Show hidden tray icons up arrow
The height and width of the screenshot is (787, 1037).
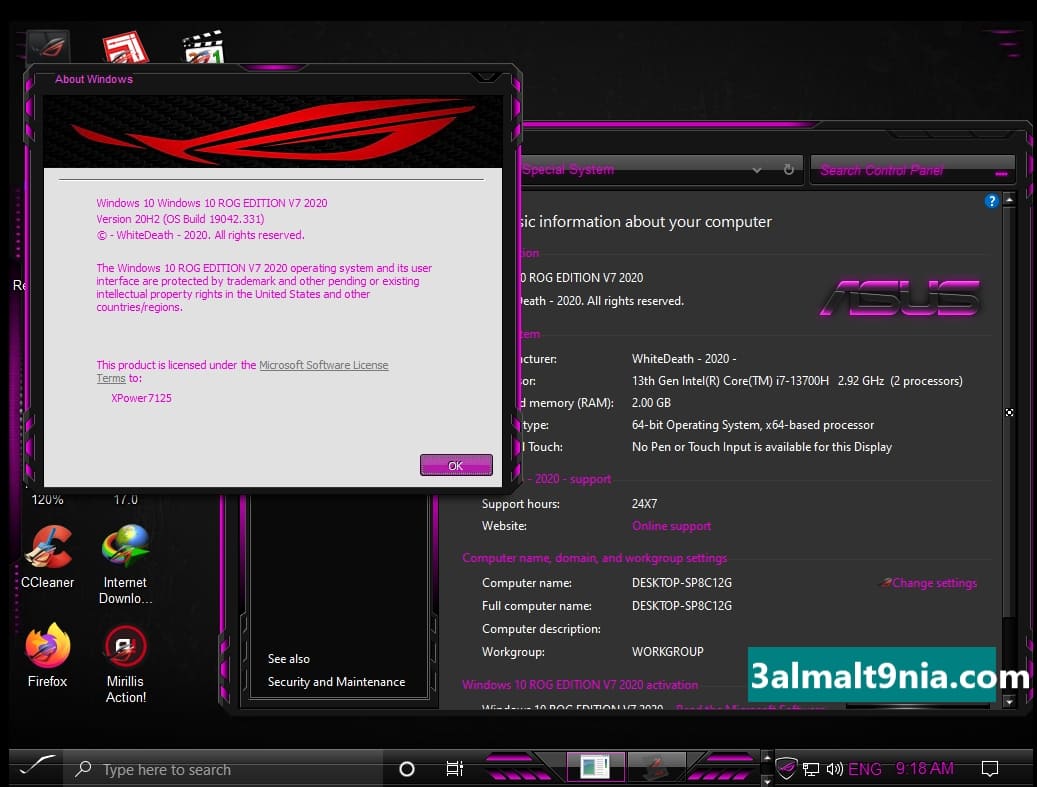click(767, 757)
